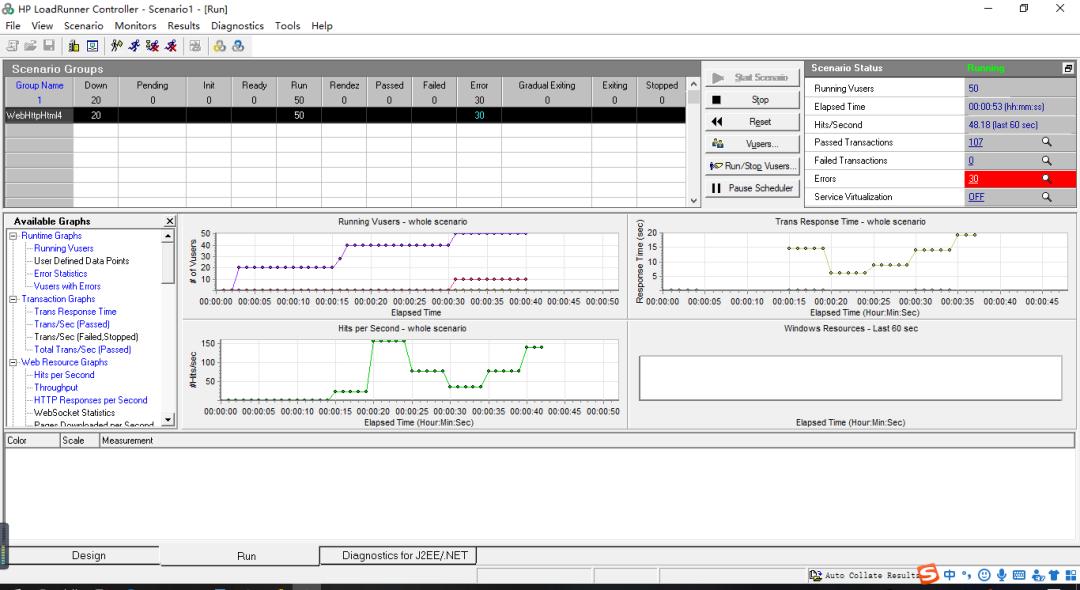Pause the Scheduler
The image size is (1080, 590).
(x=752, y=187)
